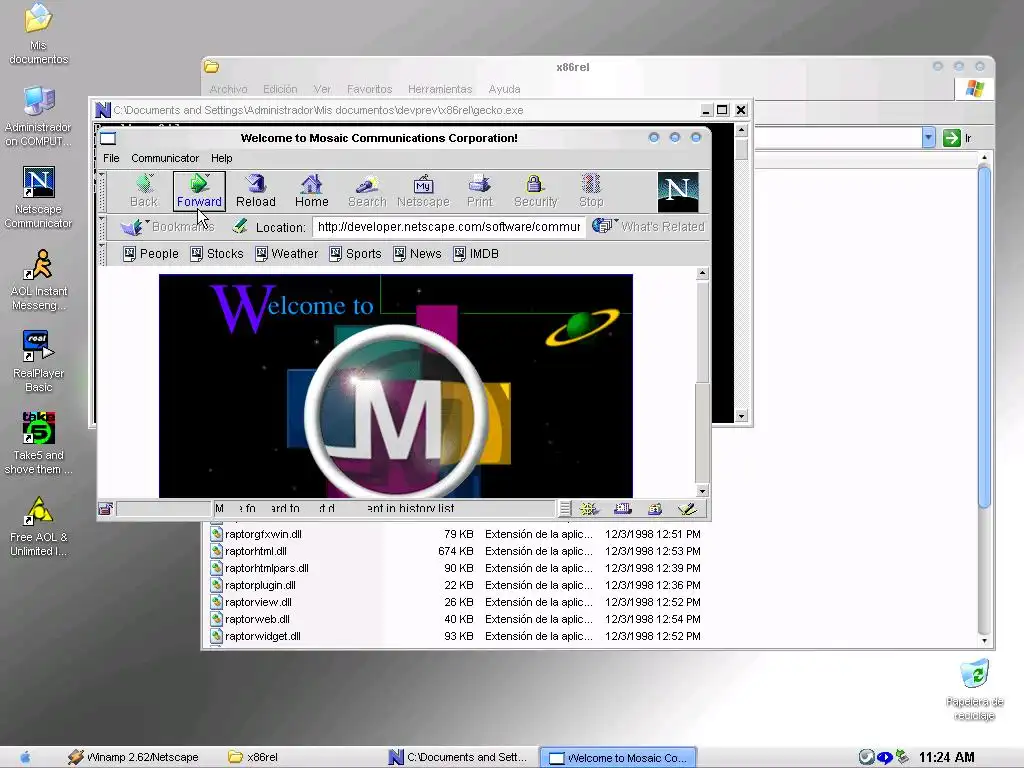Open the Weather personal toolbar link
Screen dimensions: 1024x768
287,253
